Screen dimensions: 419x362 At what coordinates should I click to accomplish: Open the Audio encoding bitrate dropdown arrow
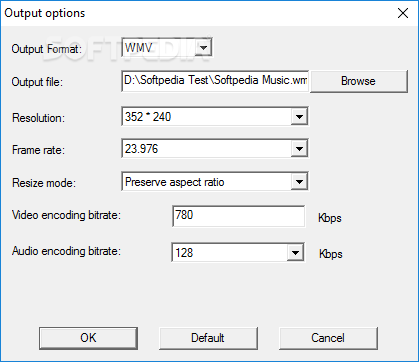pyautogui.click(x=295, y=252)
